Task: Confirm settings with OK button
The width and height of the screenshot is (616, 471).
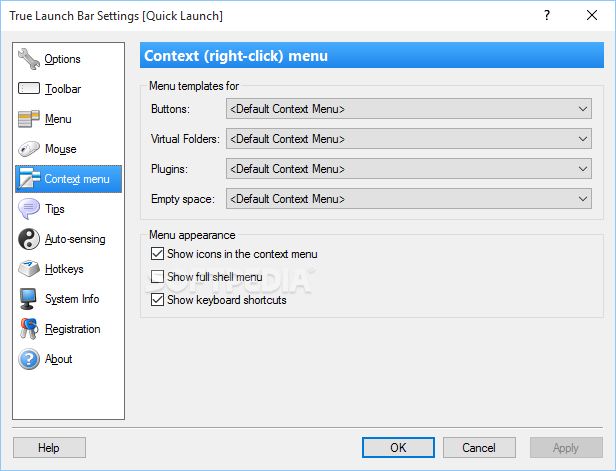Action: (x=398, y=447)
